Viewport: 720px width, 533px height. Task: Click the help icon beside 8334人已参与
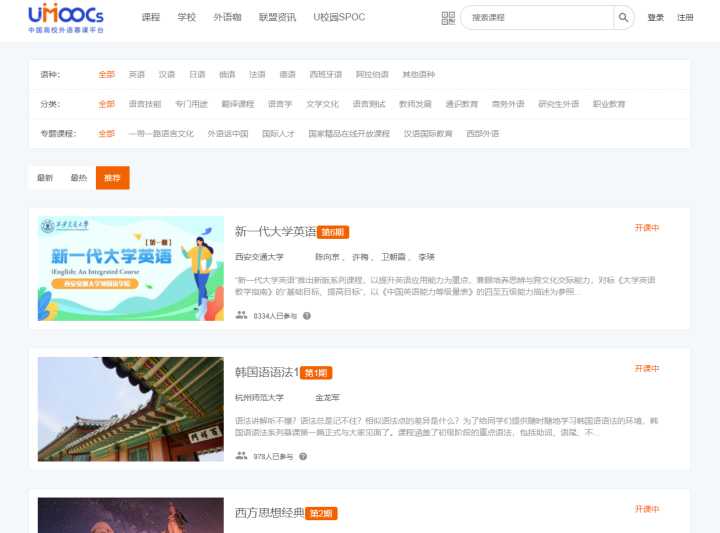point(307,316)
